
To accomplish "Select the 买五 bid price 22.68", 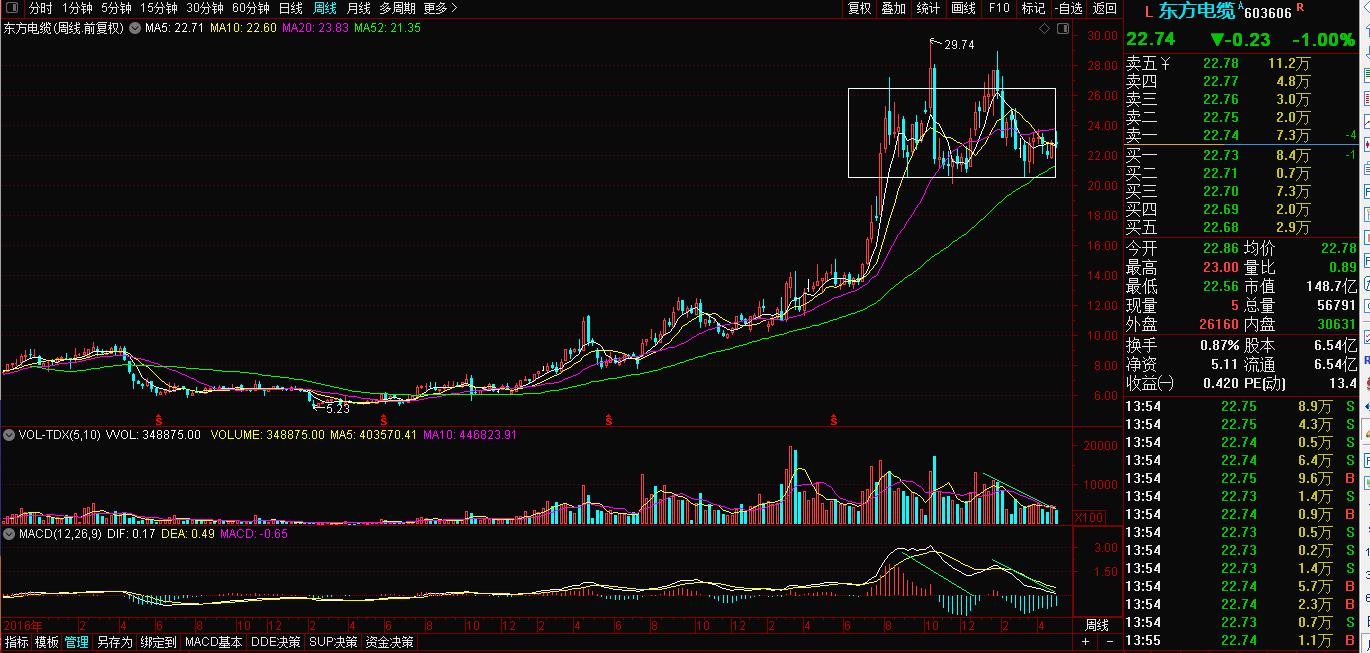I will 1220,227.
